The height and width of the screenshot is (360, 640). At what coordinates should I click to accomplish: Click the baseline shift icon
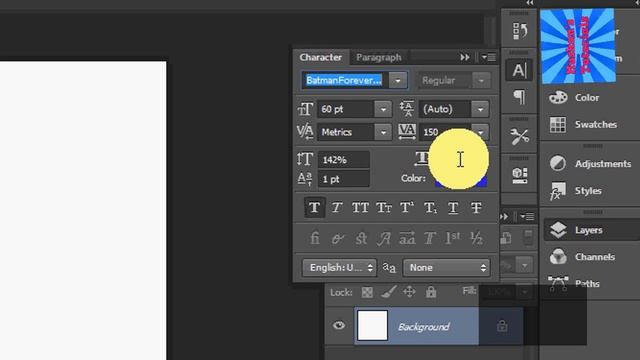click(305, 179)
